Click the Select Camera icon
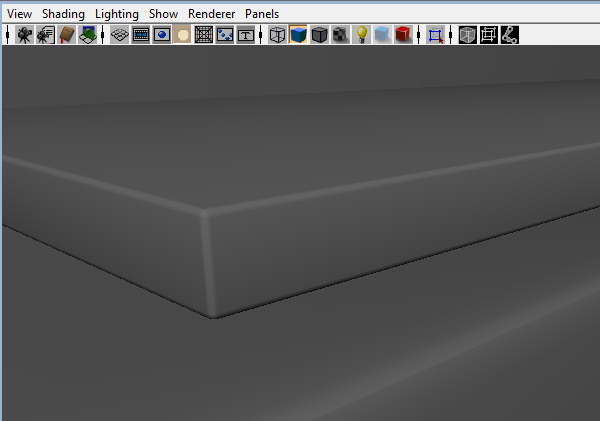This screenshot has width=600, height=421. 24,35
